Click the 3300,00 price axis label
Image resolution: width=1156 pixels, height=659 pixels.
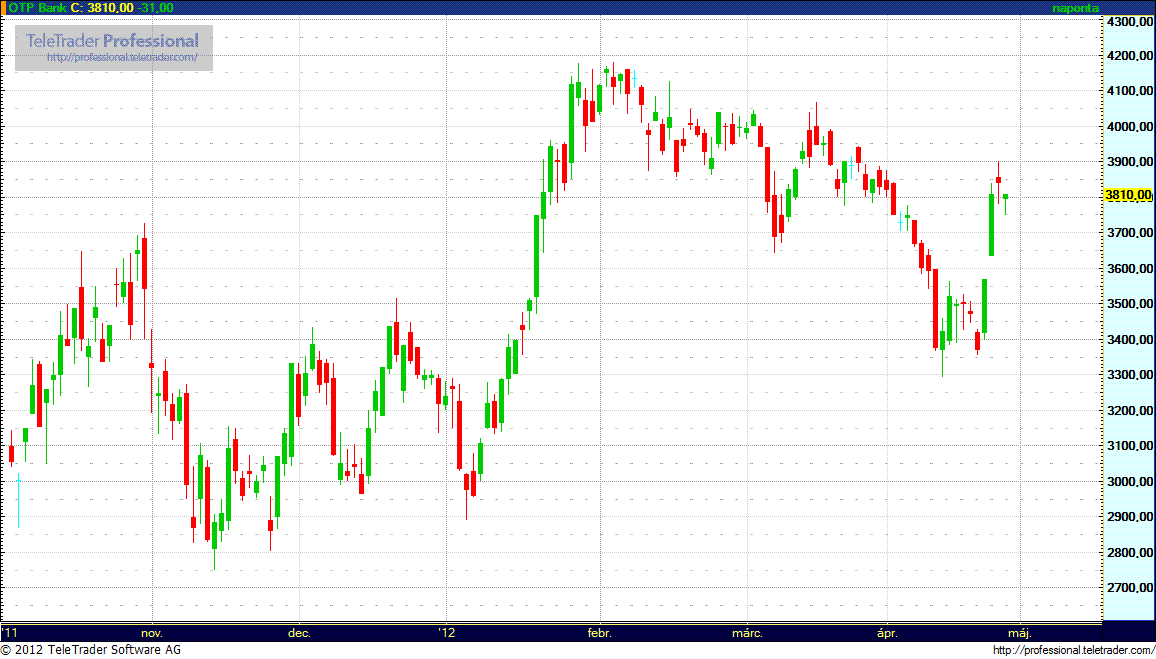point(1128,374)
